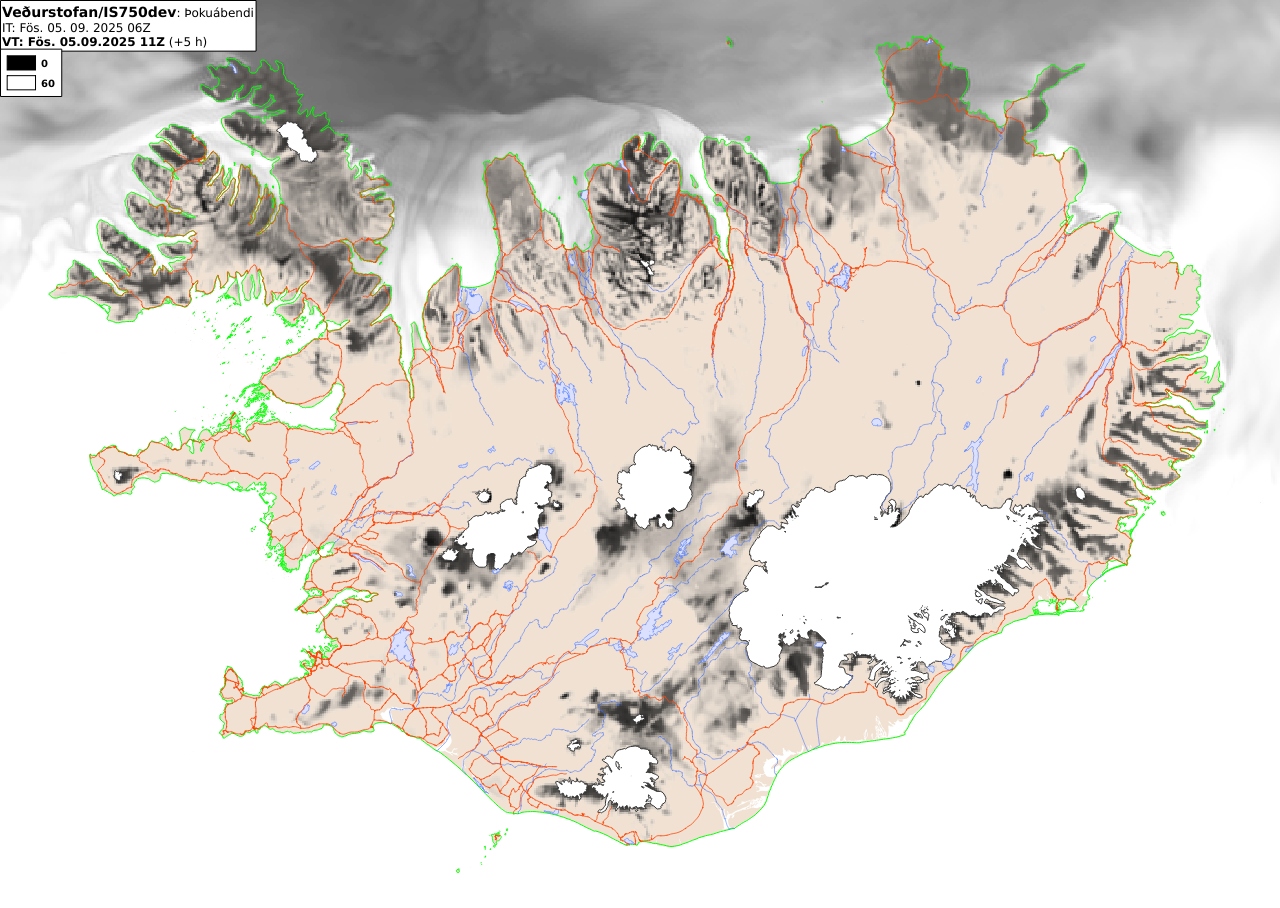This screenshot has width=1280, height=908.
Task: Click the black legend swatch labeled 0
Action: (21, 63)
